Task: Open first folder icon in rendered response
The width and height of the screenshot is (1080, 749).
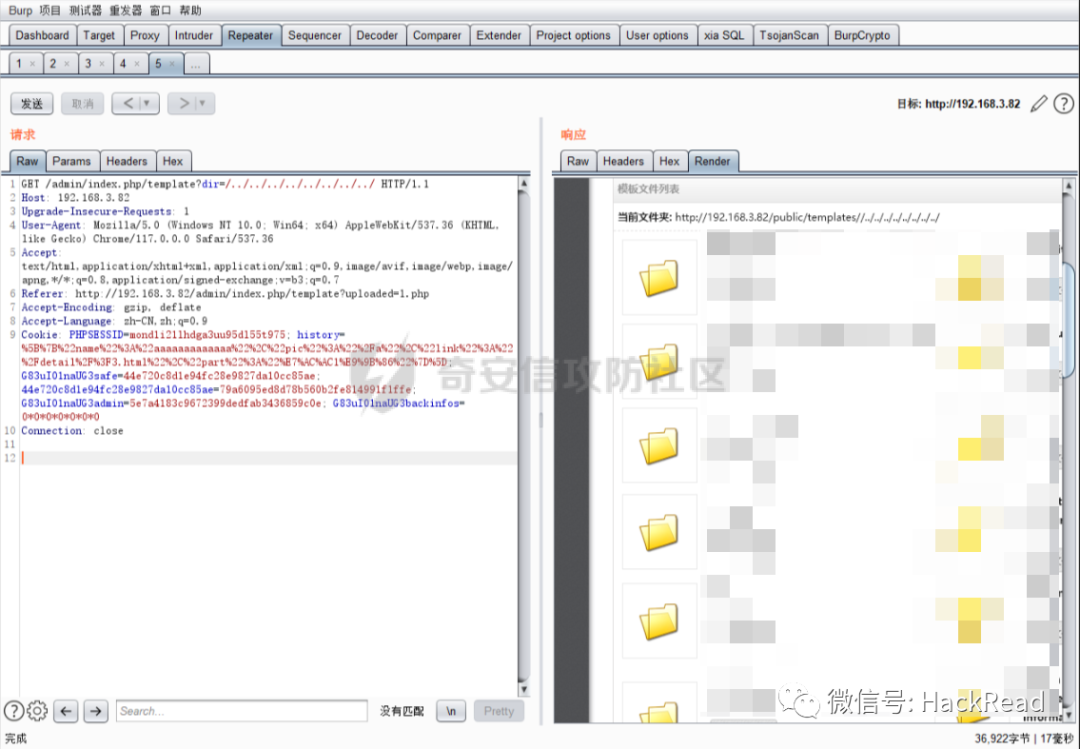Action: coord(659,277)
